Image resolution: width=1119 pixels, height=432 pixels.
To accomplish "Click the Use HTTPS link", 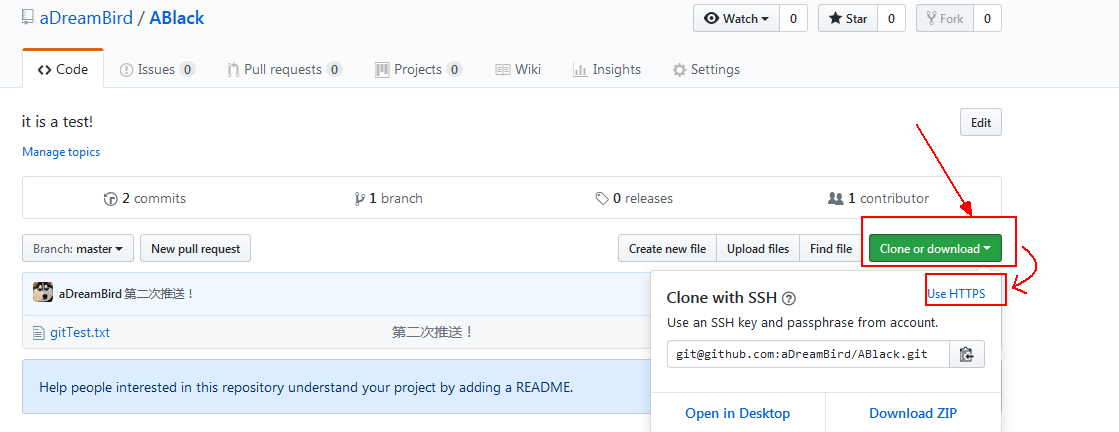I will coord(956,293).
